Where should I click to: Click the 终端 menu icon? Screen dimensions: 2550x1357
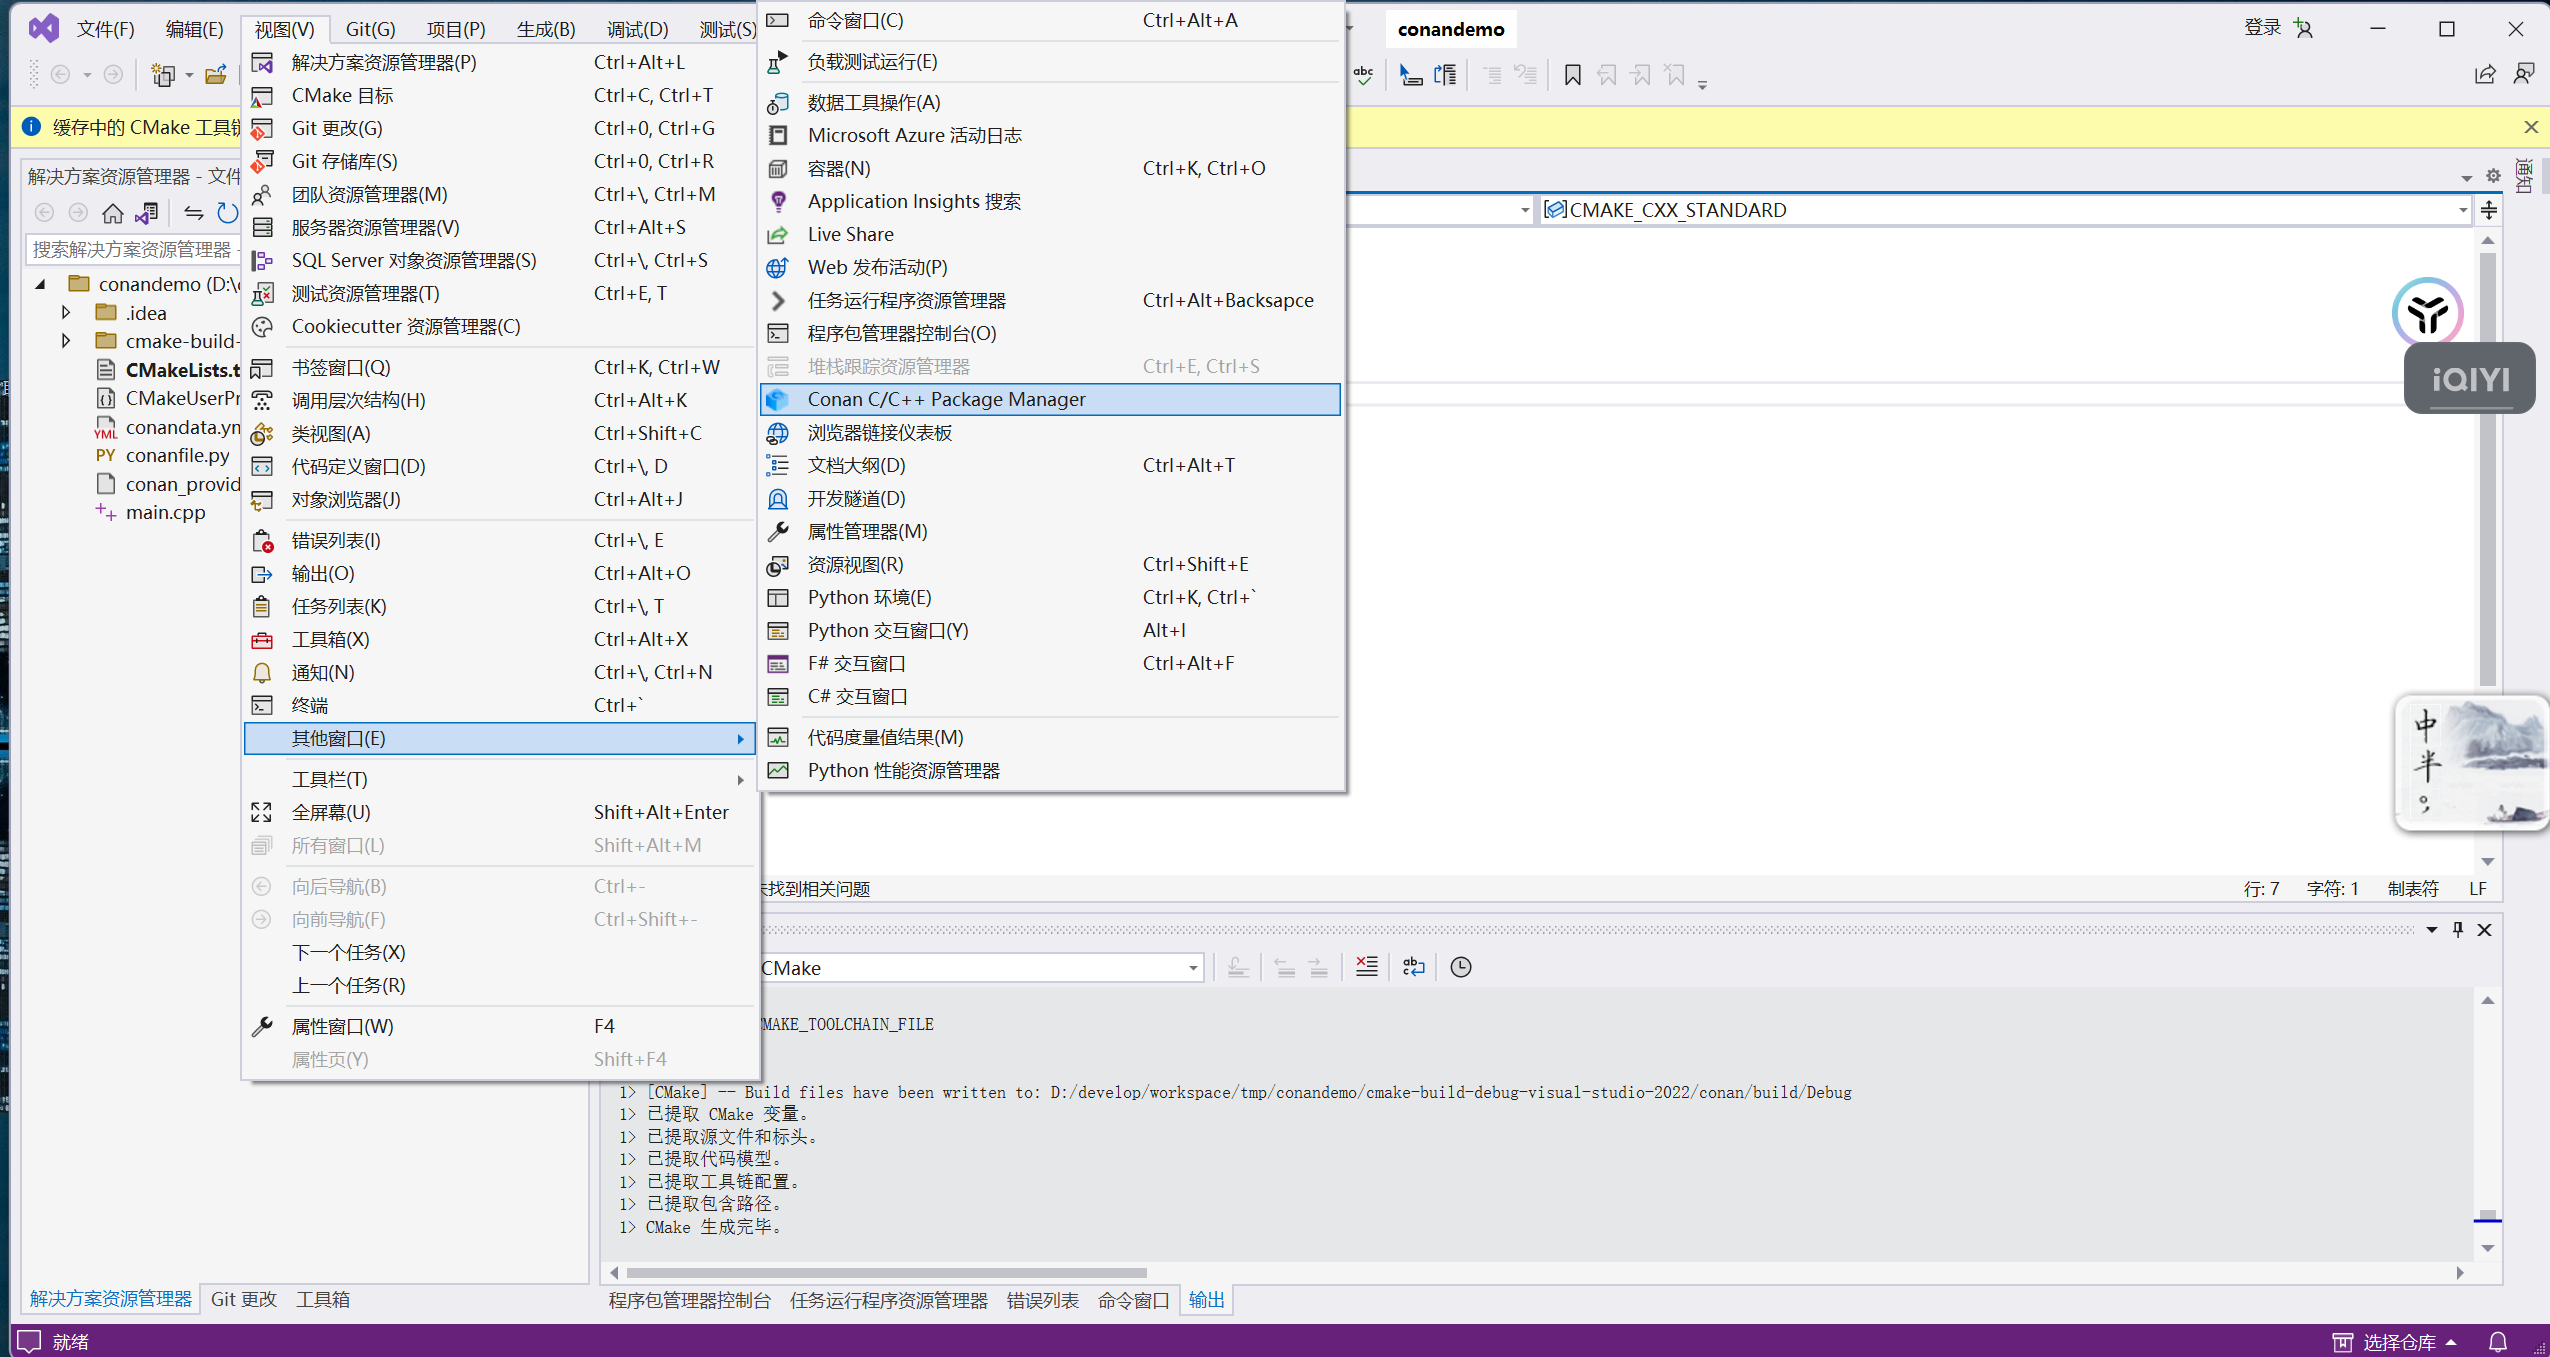(262, 706)
